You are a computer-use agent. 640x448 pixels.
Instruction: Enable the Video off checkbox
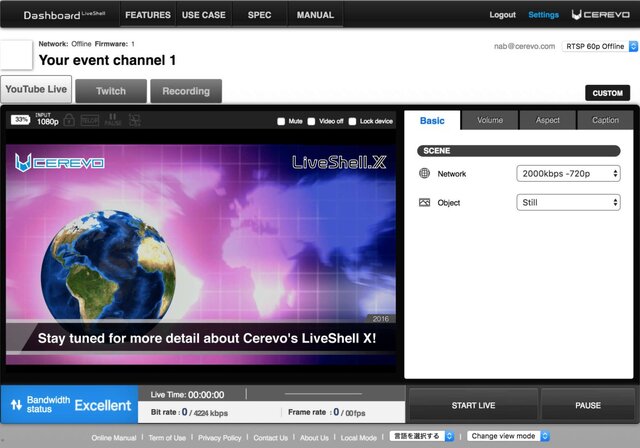311,121
